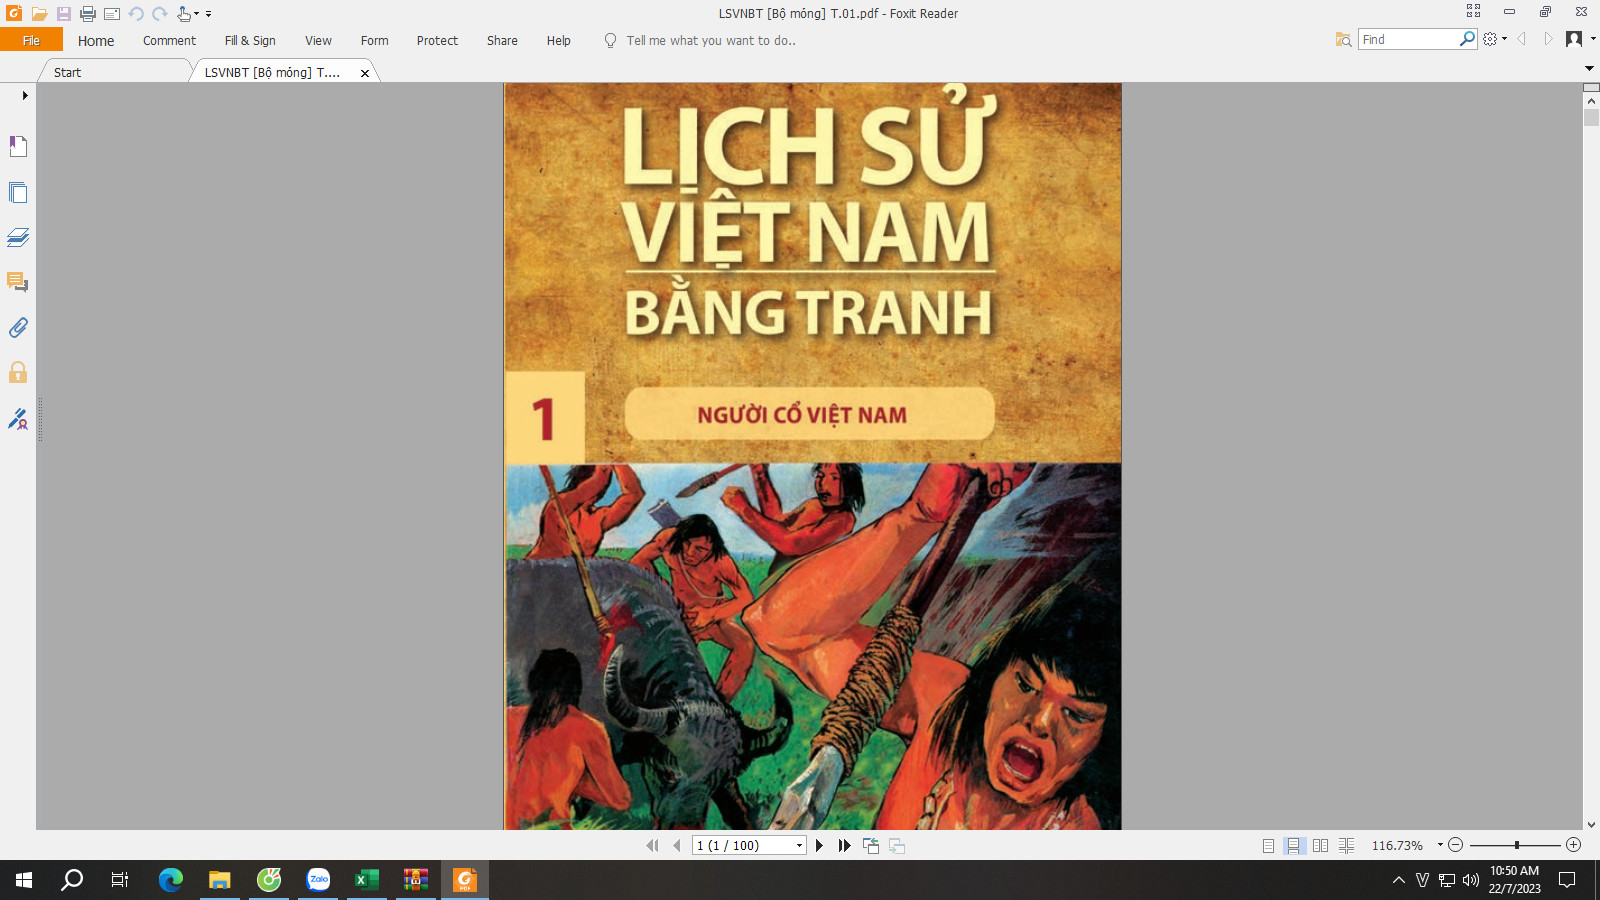The width and height of the screenshot is (1600, 900).
Task: Expand the zoom percentage dropdown
Action: click(1440, 845)
